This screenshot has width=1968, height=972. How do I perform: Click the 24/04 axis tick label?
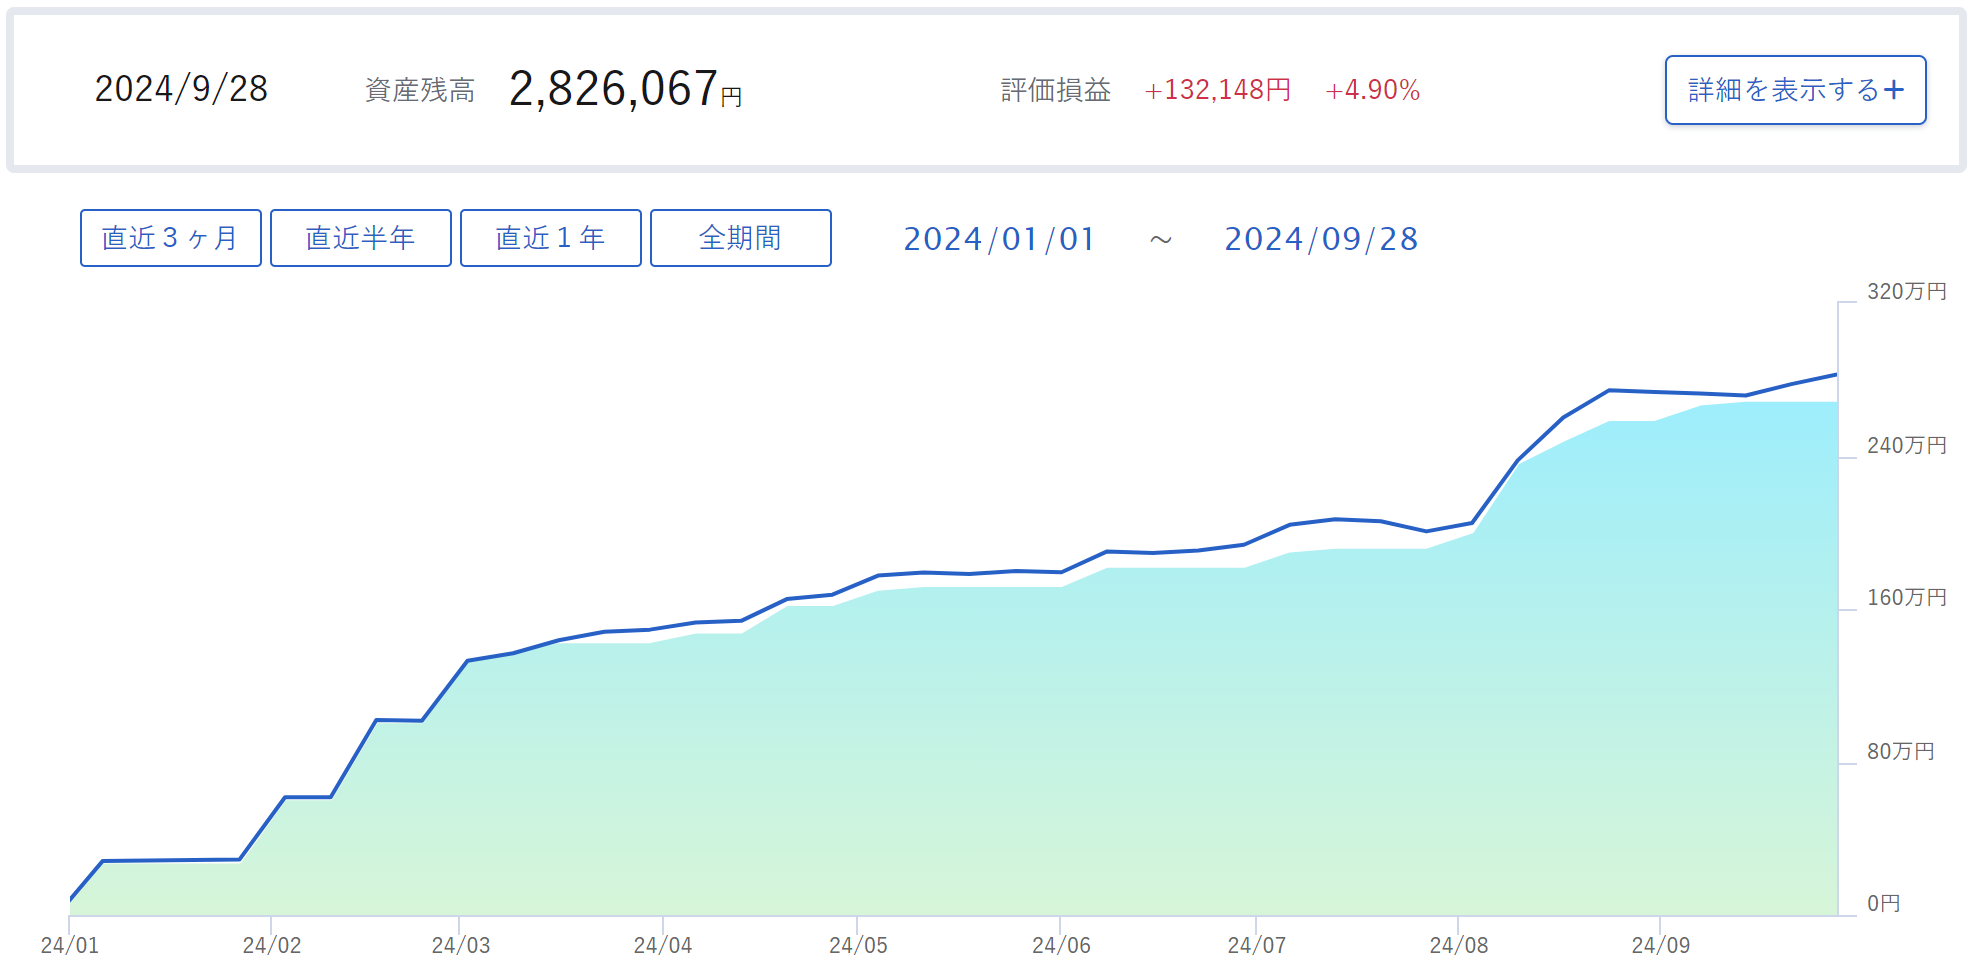(663, 945)
